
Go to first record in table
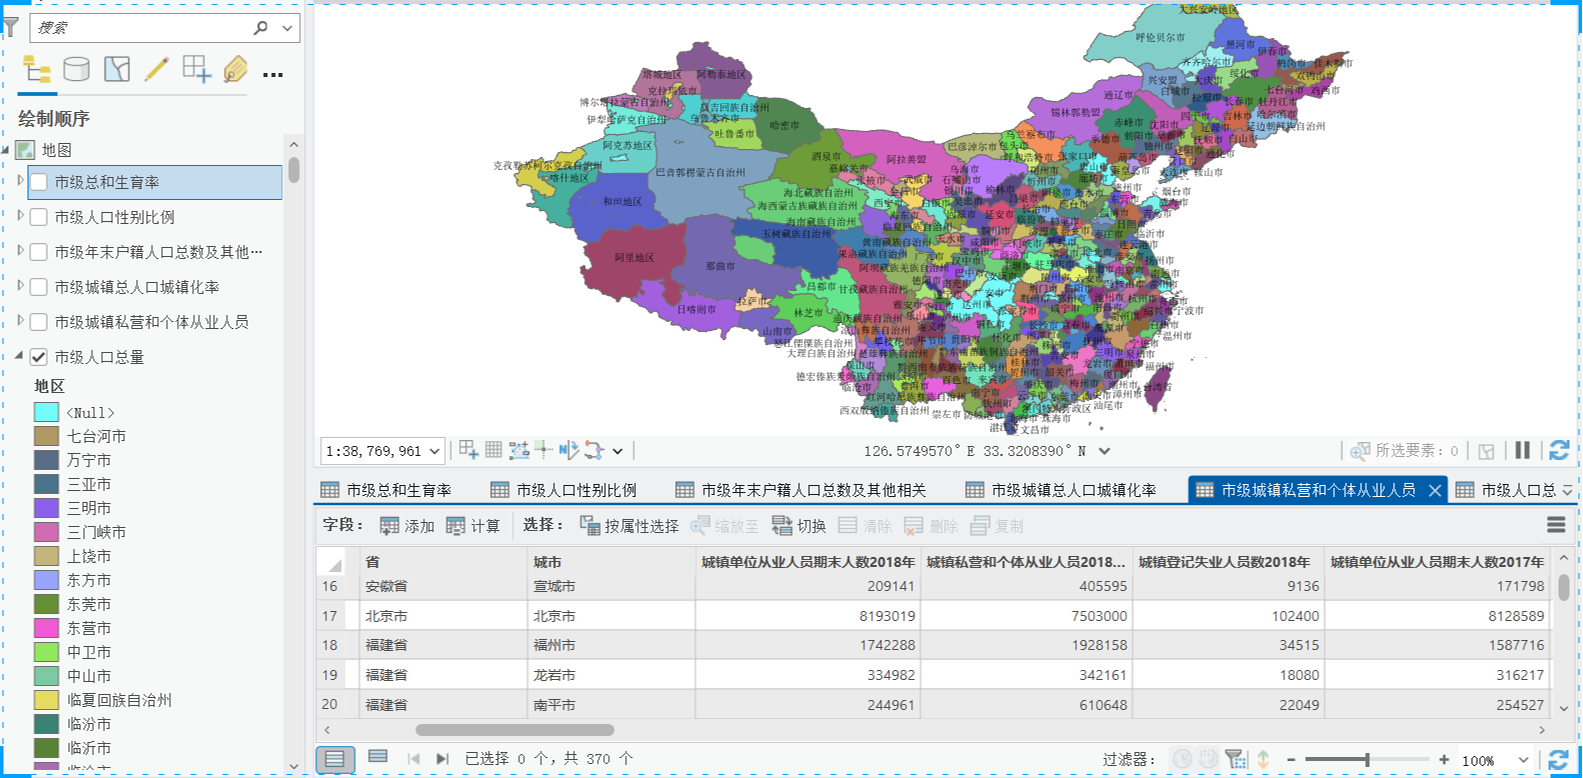[x=414, y=759]
